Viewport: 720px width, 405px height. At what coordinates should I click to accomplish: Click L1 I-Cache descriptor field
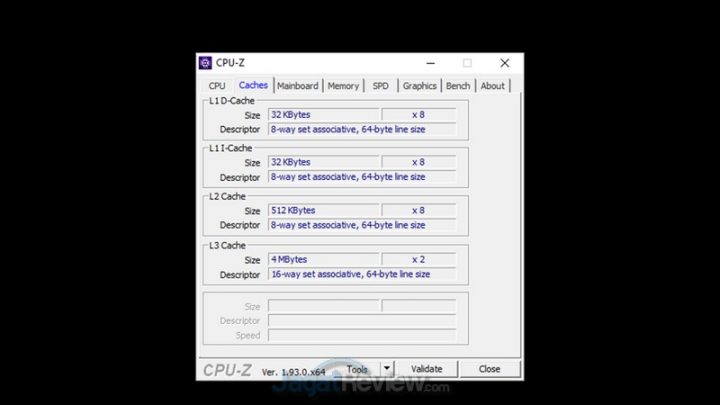tap(362, 177)
